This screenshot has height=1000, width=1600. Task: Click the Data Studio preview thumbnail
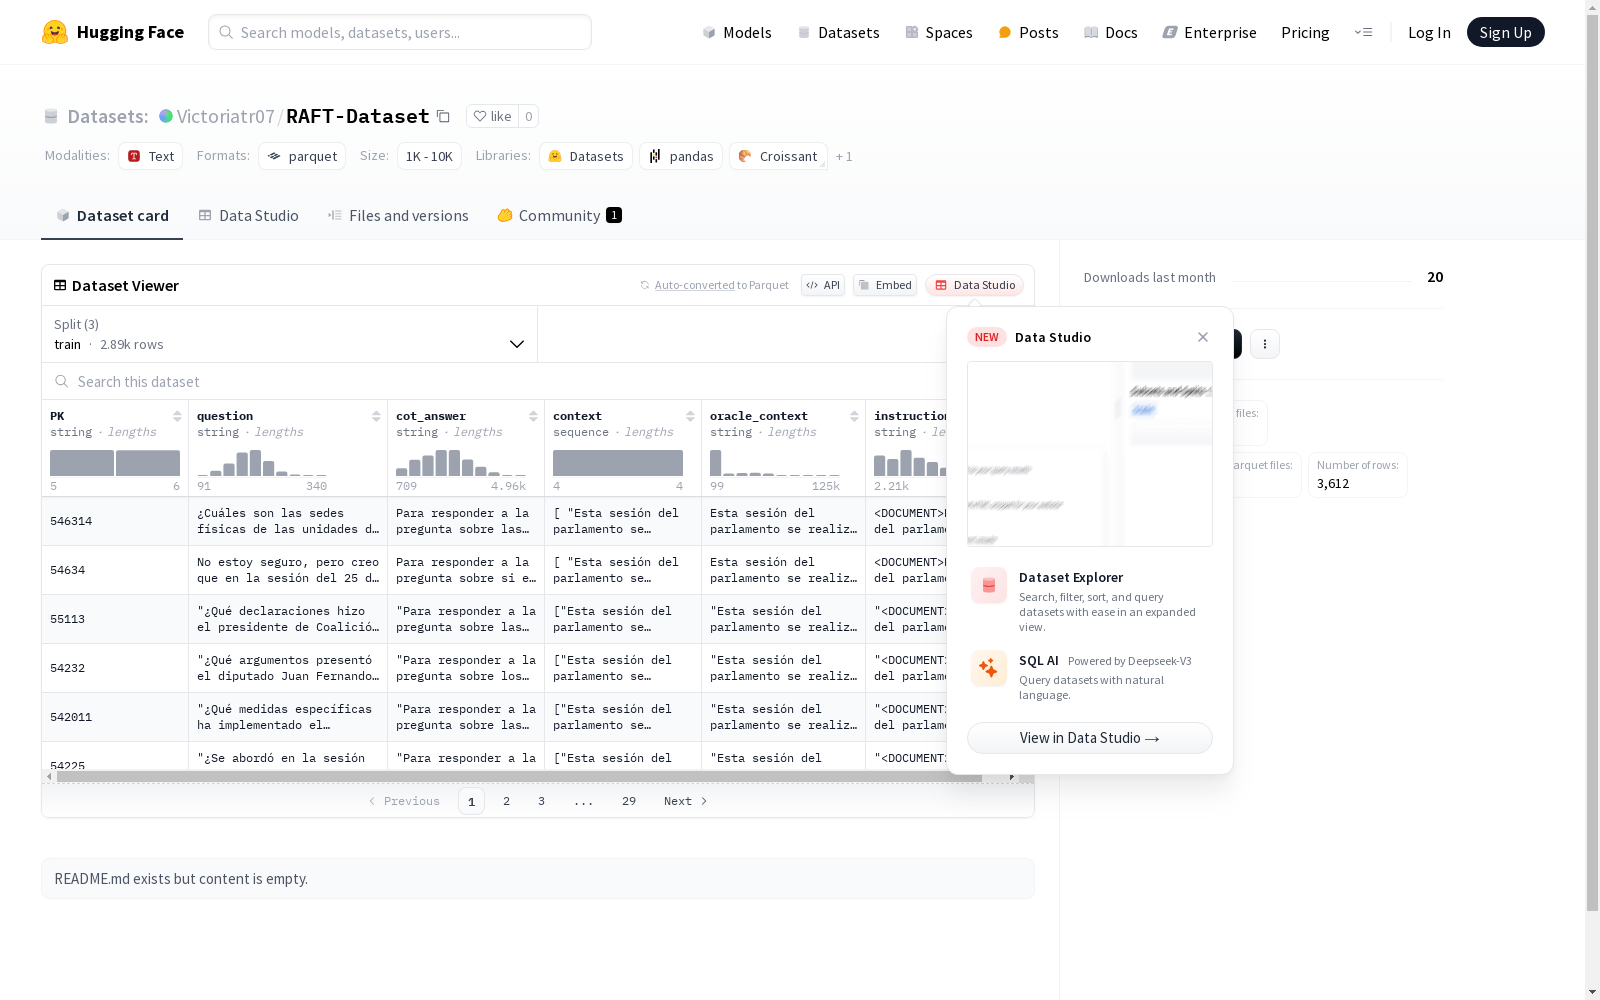click(x=1090, y=454)
